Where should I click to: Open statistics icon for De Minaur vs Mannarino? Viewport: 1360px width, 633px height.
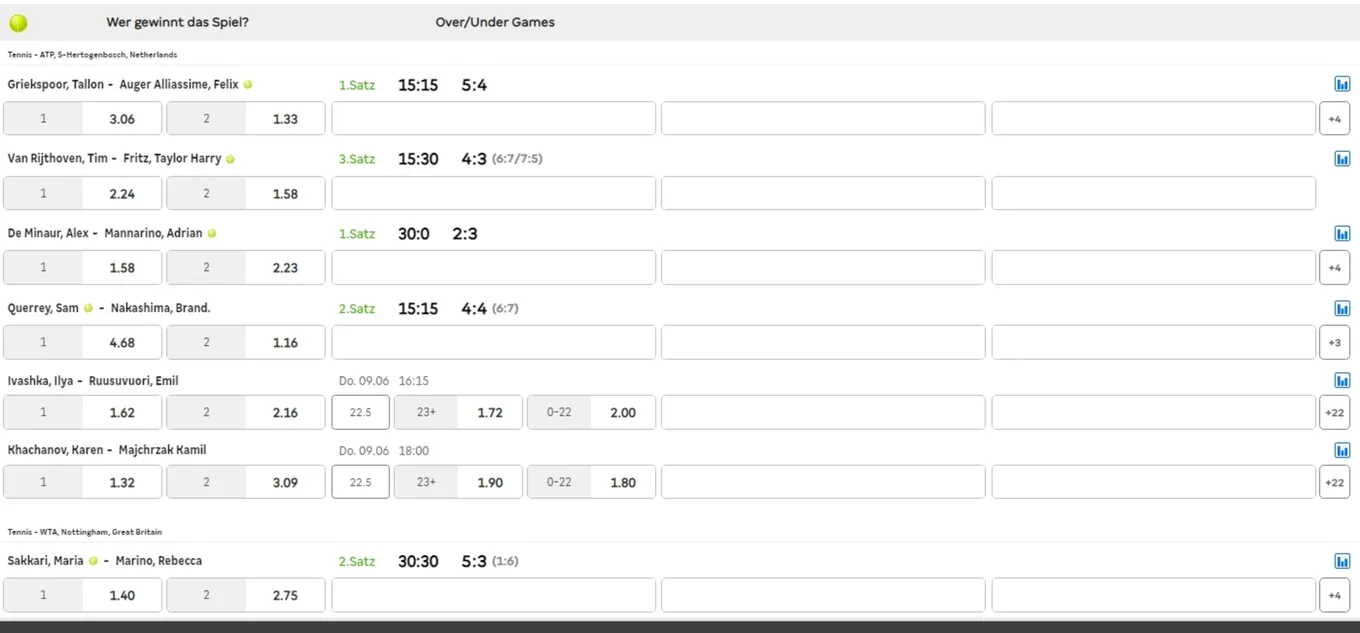1342,233
